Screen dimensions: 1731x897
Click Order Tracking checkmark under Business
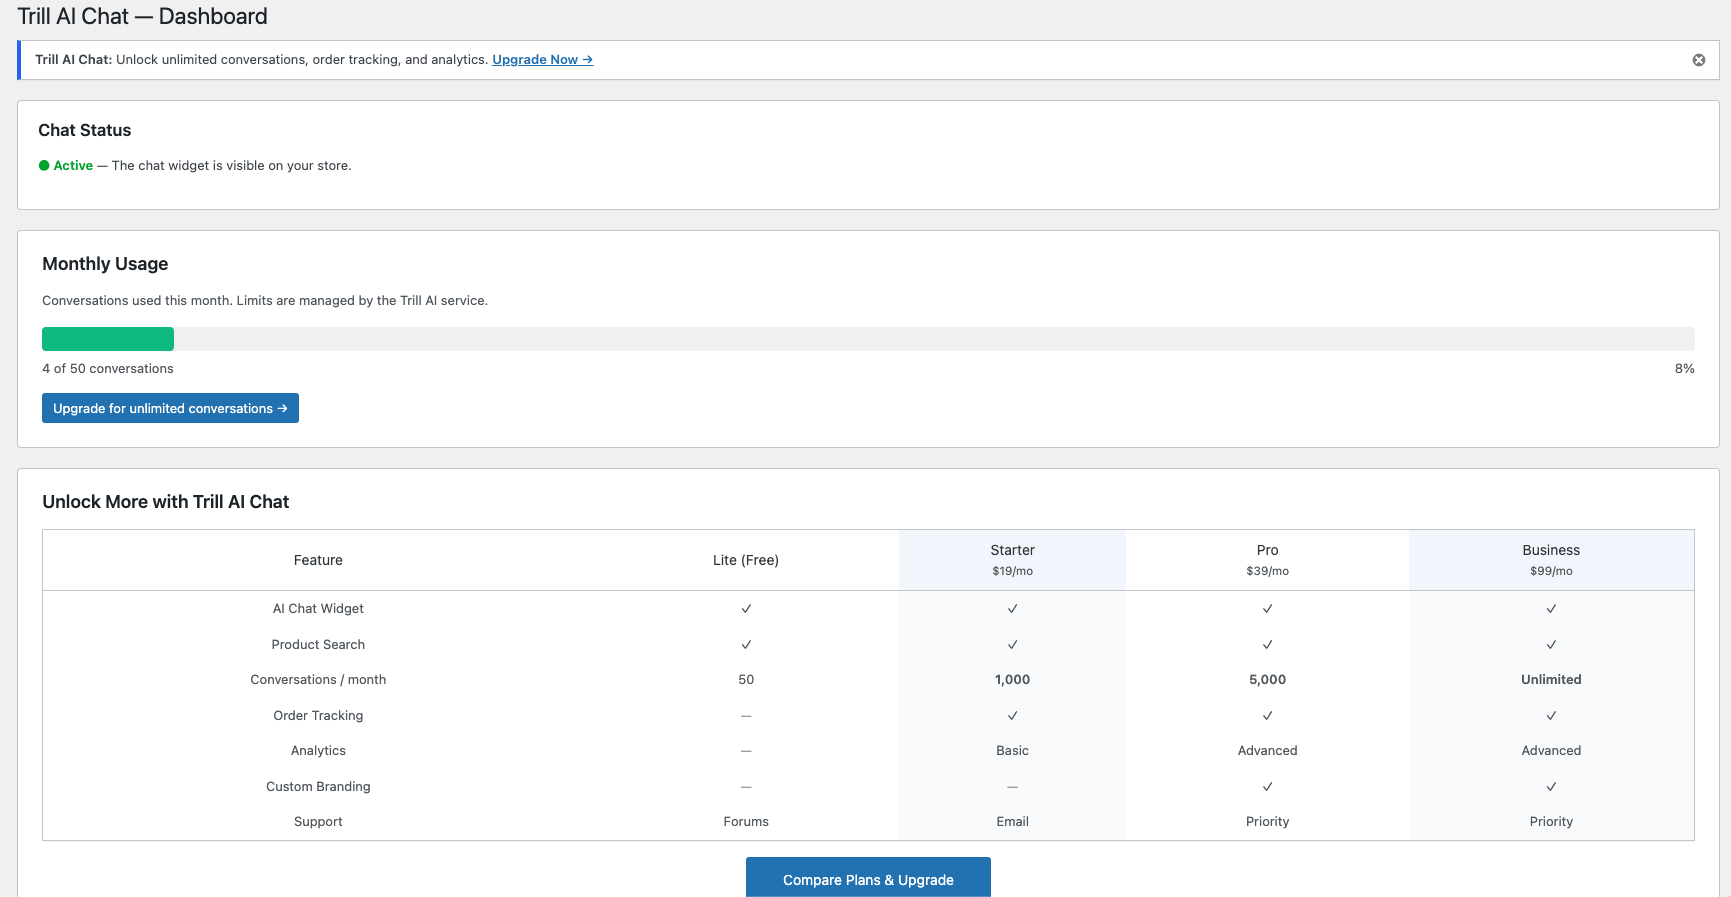1551,716
